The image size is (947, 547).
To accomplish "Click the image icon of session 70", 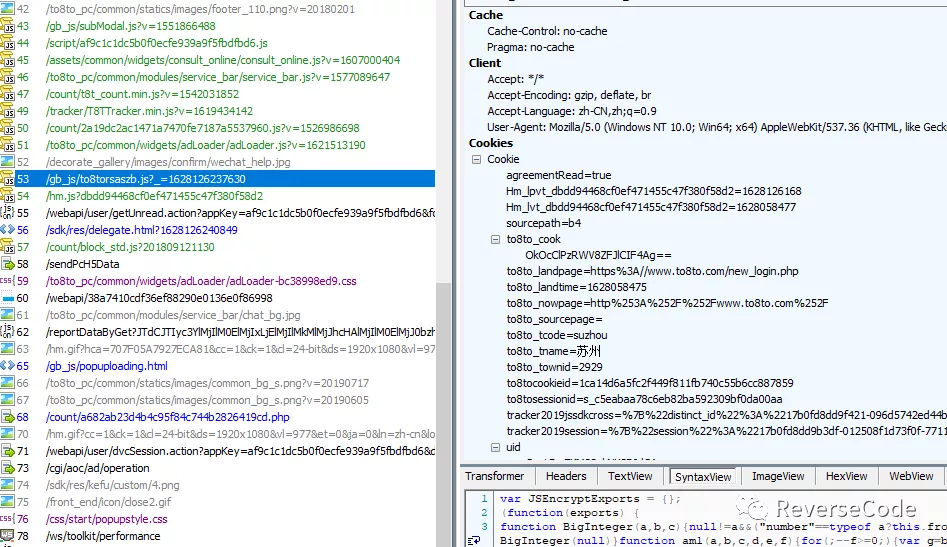I will coord(7,433).
